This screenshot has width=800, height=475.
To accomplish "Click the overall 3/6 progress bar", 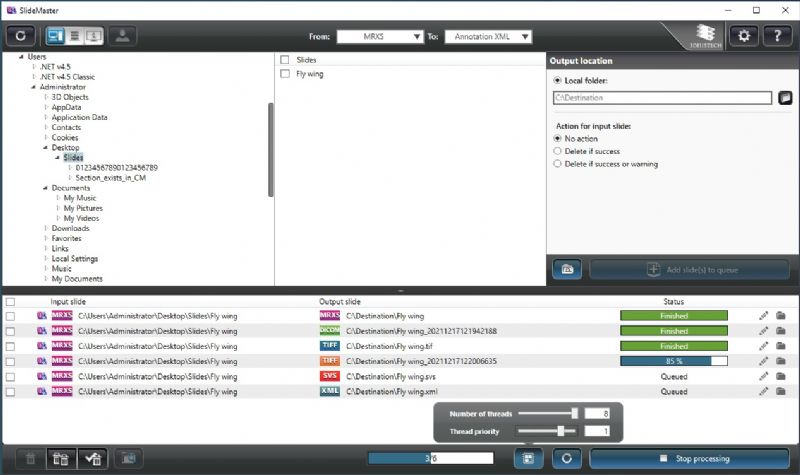I will (431, 458).
